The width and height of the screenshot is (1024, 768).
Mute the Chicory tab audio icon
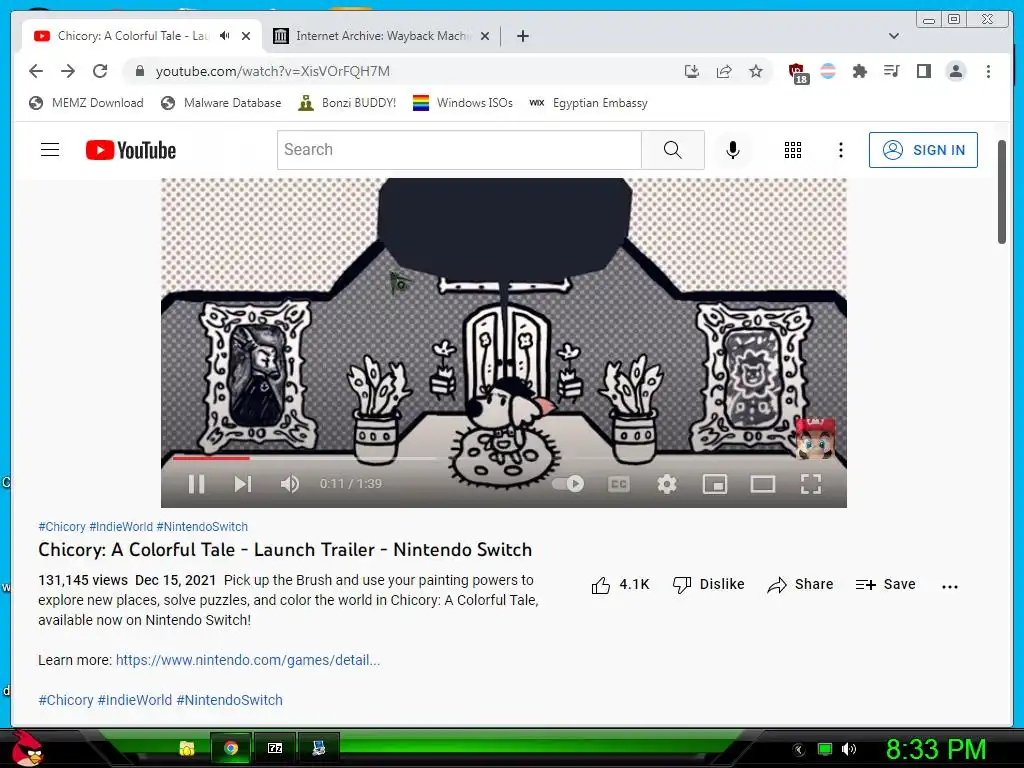tap(225, 36)
